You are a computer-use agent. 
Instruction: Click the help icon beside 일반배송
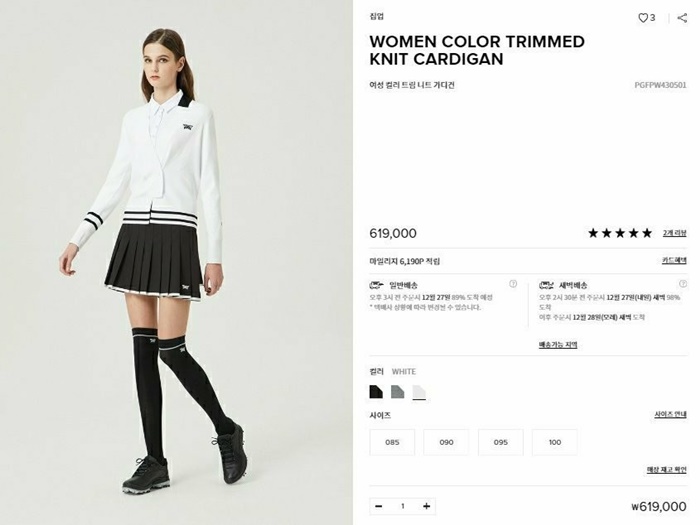[513, 283]
